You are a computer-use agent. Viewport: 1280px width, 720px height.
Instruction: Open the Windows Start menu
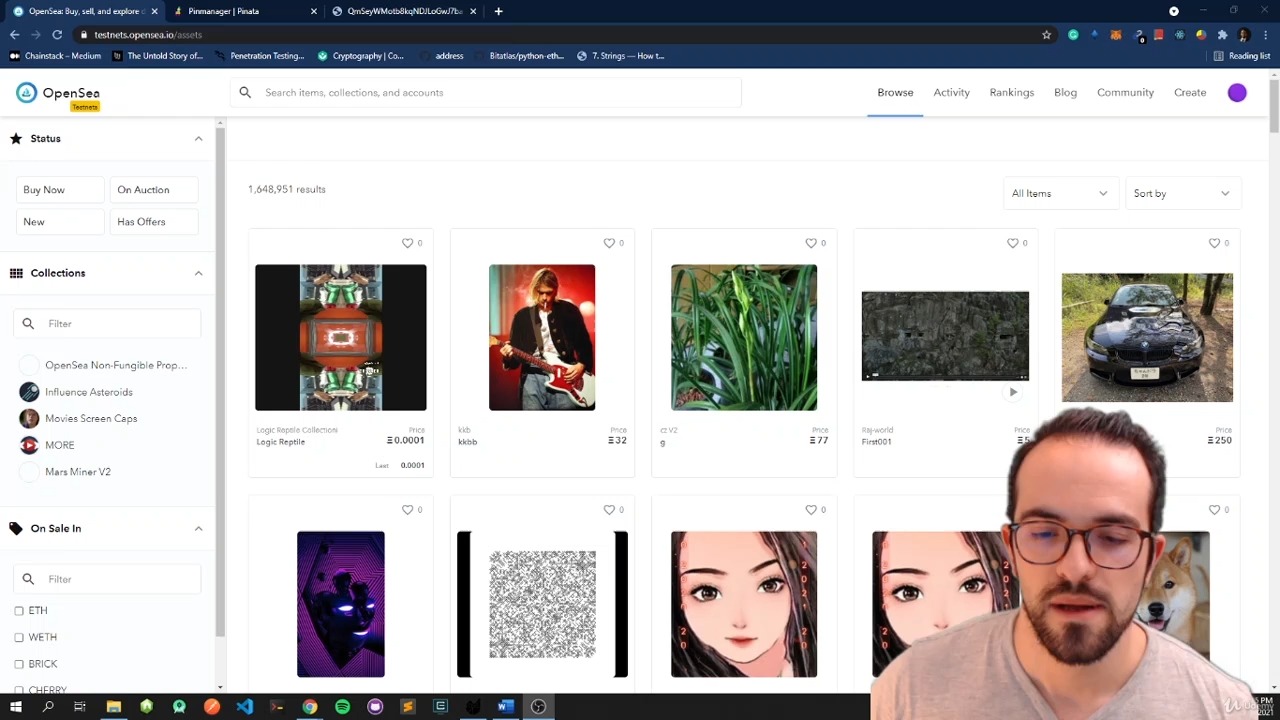point(15,707)
